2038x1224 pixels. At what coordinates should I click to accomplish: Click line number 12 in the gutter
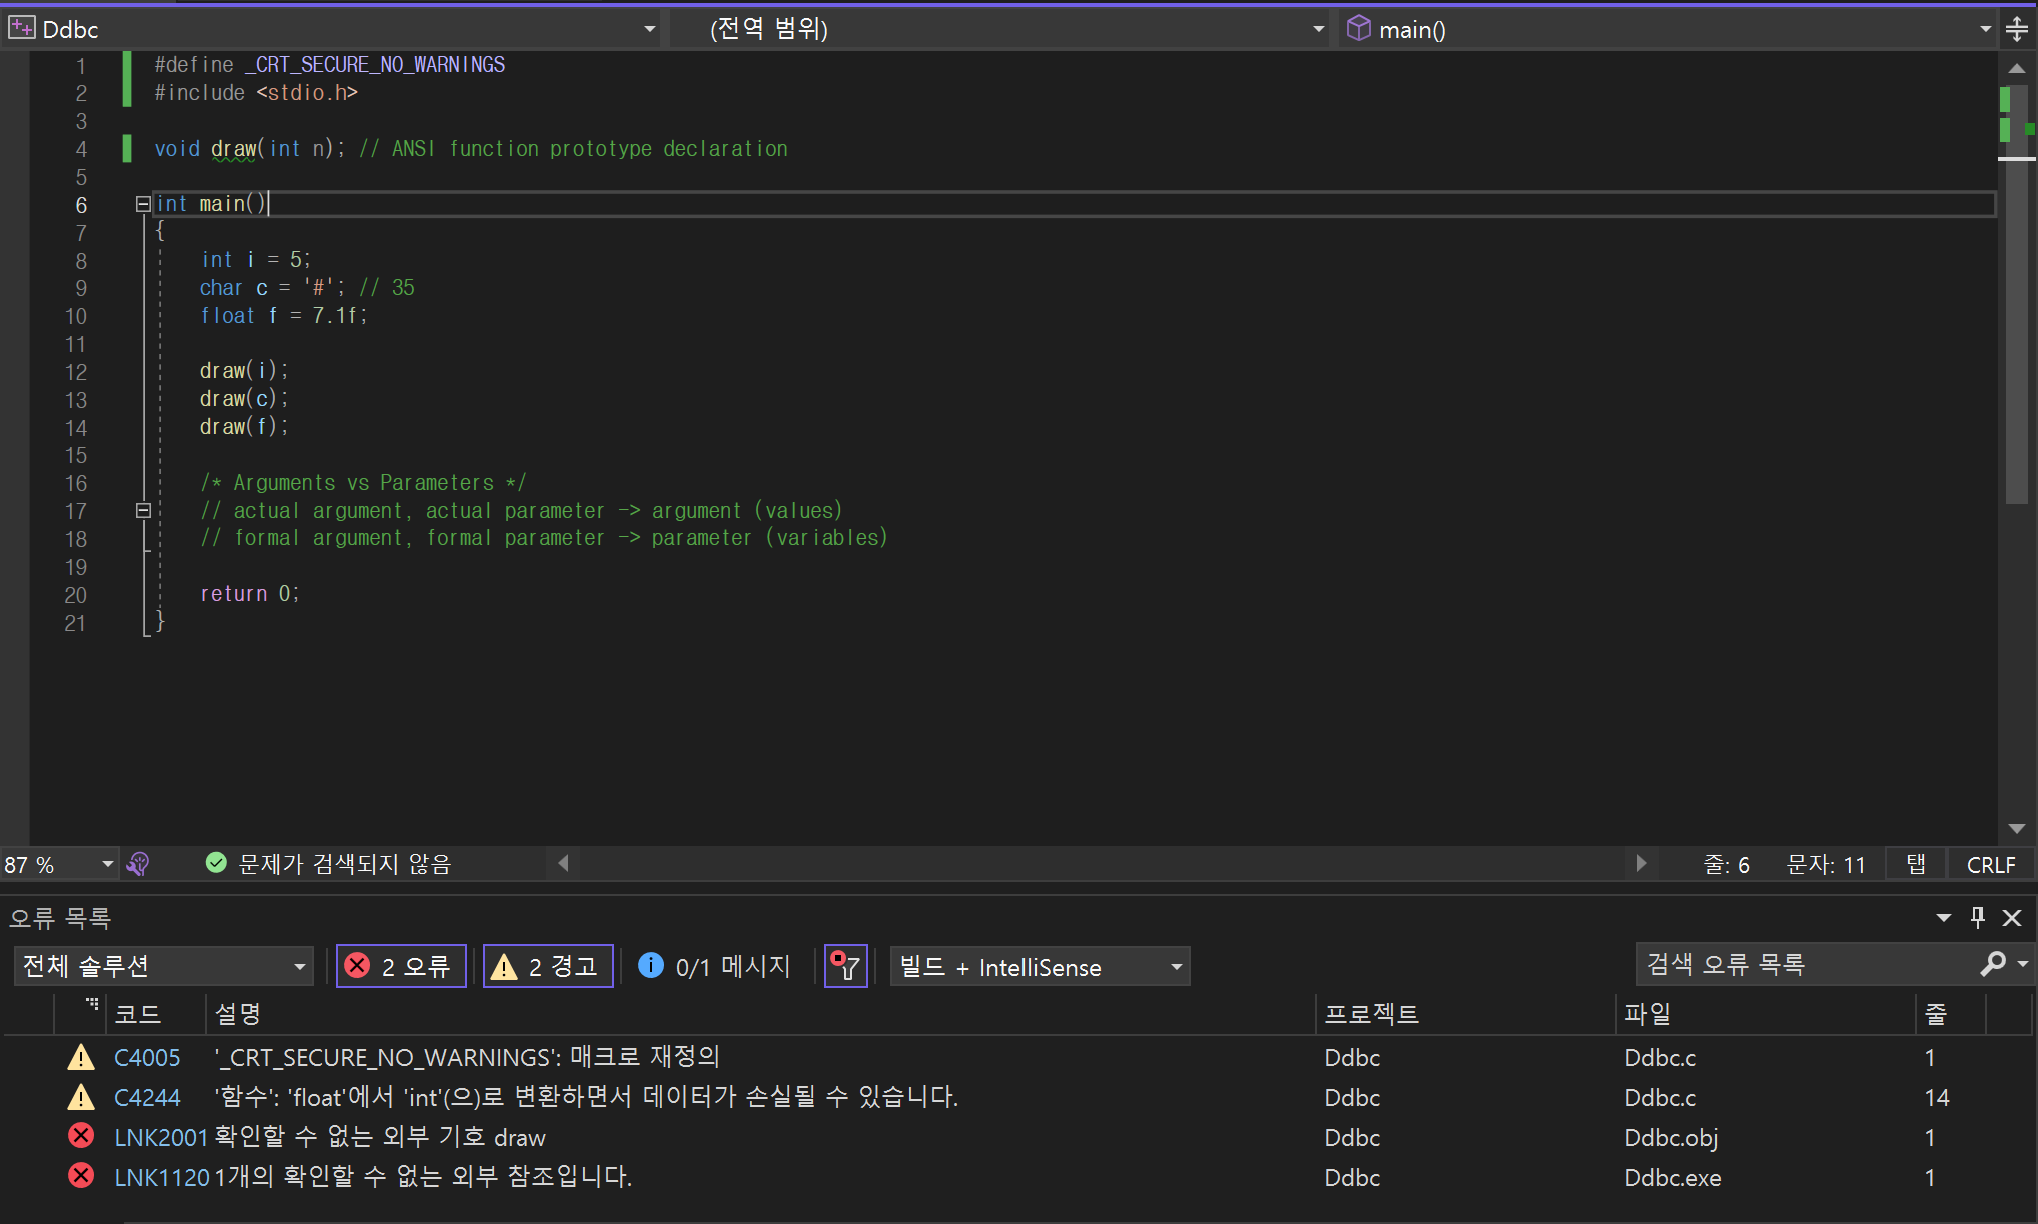coord(75,372)
